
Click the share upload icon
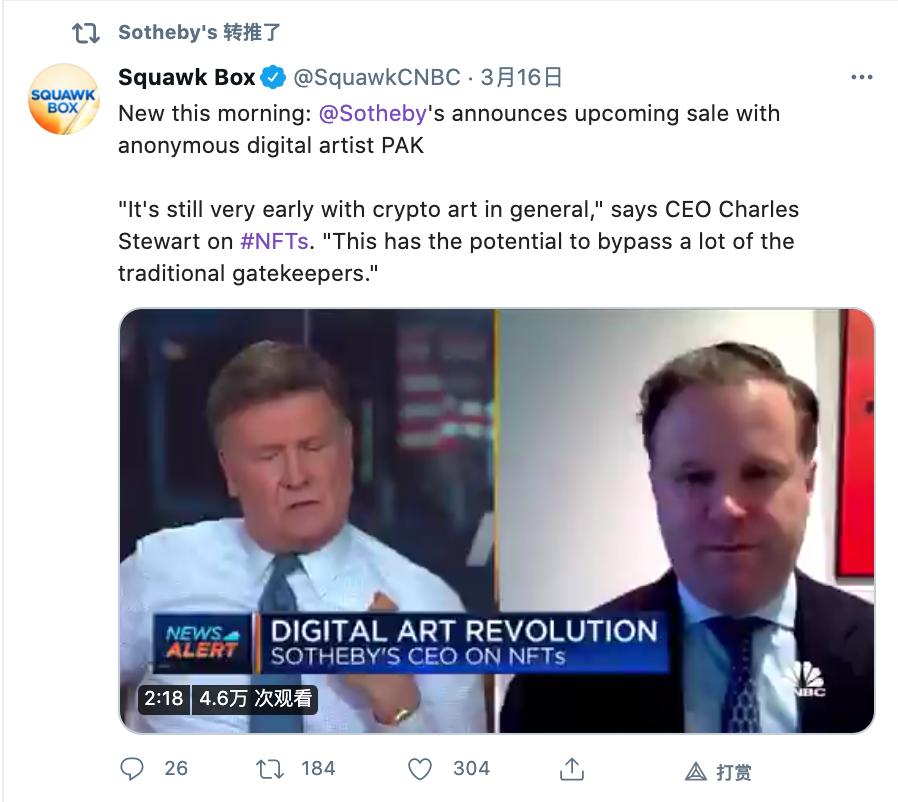(571, 768)
